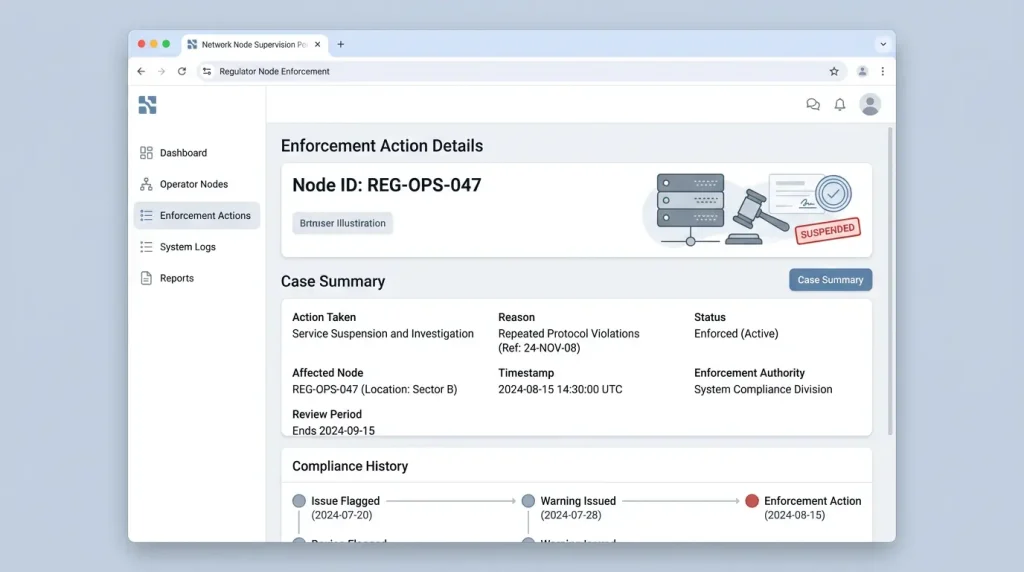
Task: Open the user profile avatar
Action: pyautogui.click(x=870, y=104)
